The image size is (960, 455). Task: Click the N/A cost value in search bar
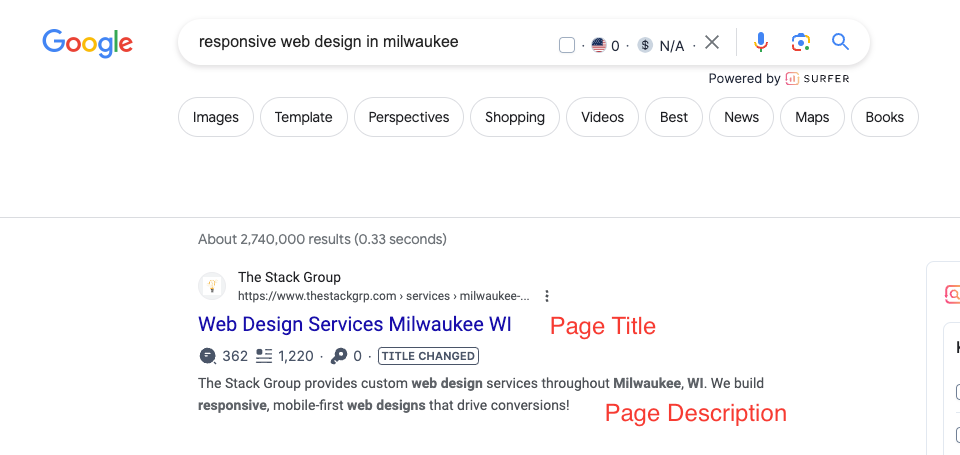pyautogui.click(x=672, y=46)
